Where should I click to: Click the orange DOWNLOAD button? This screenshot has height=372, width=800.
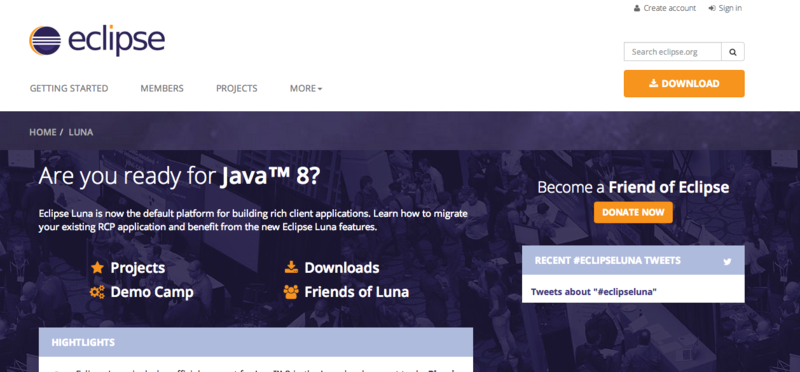pos(684,84)
